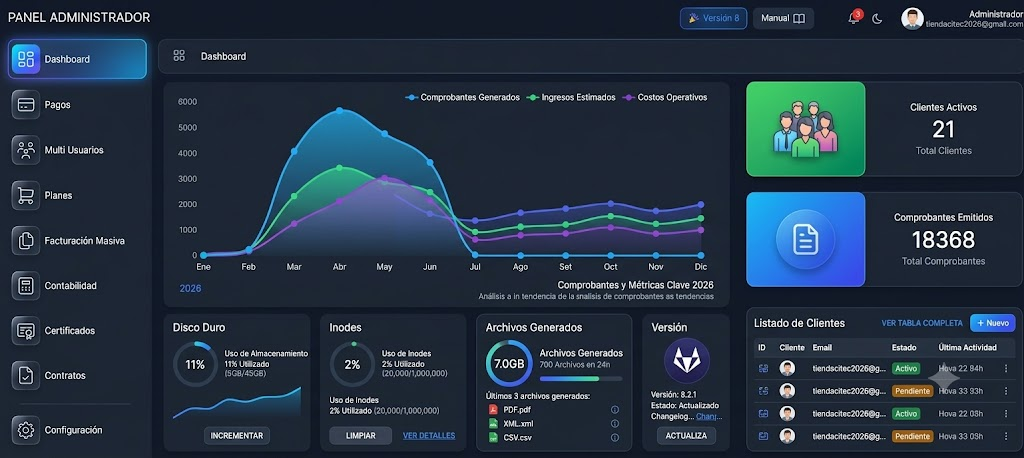Click the ACTUALIZA button
The height and width of the screenshot is (458, 1024).
(686, 435)
